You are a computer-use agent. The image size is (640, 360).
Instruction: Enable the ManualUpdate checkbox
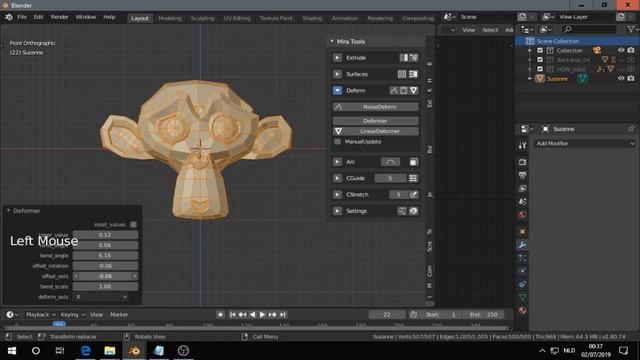338,142
